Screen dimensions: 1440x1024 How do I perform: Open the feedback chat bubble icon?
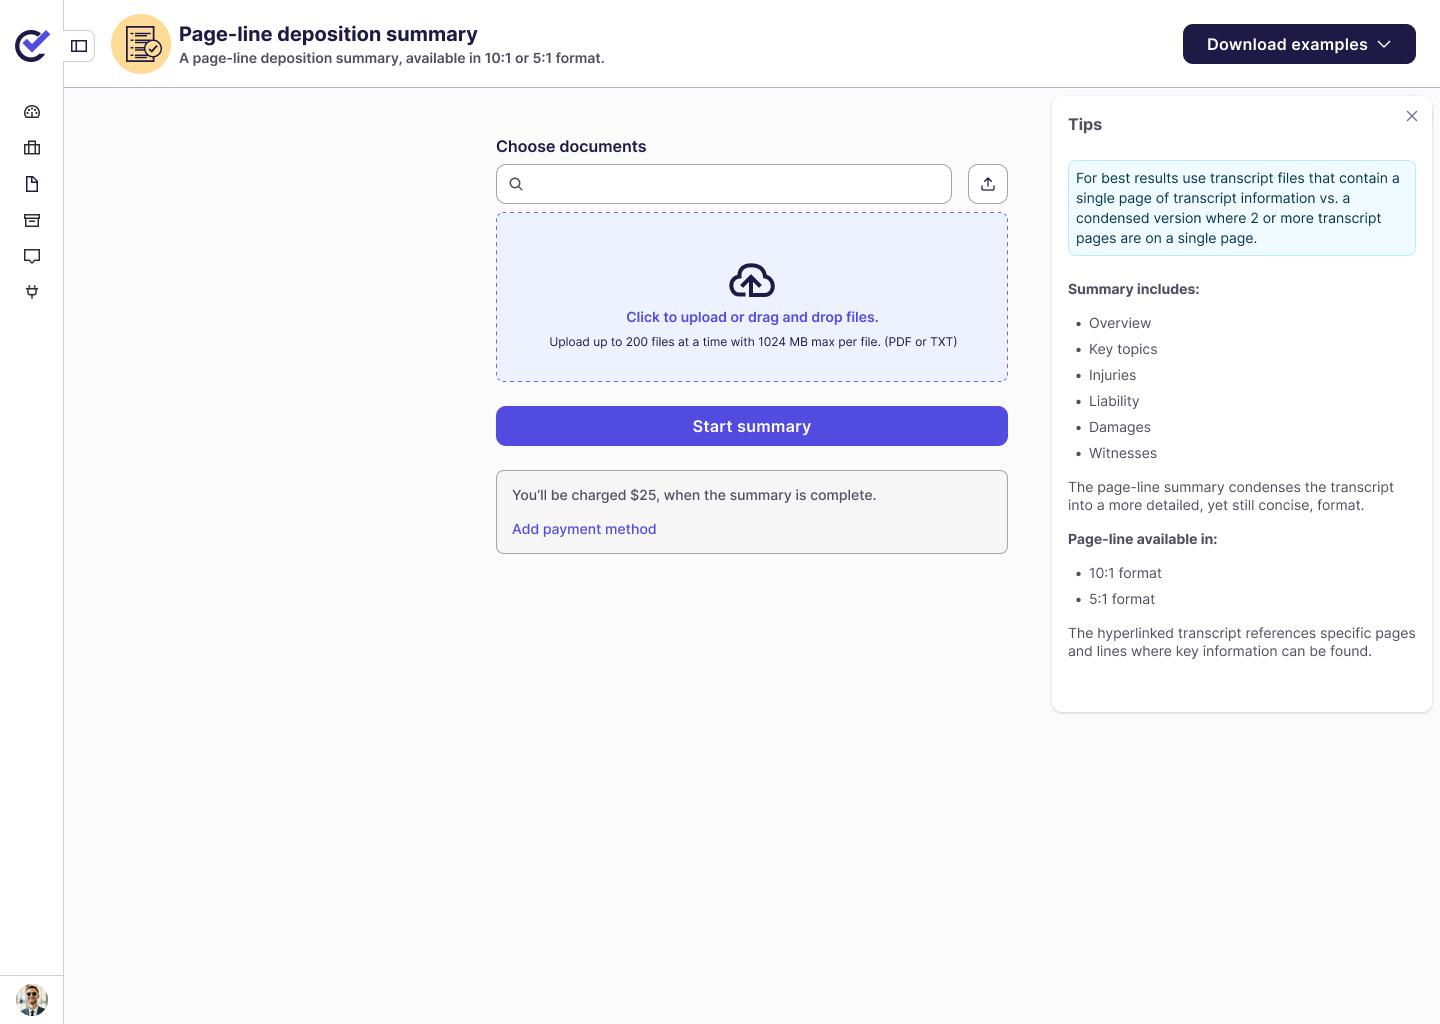pyautogui.click(x=32, y=256)
